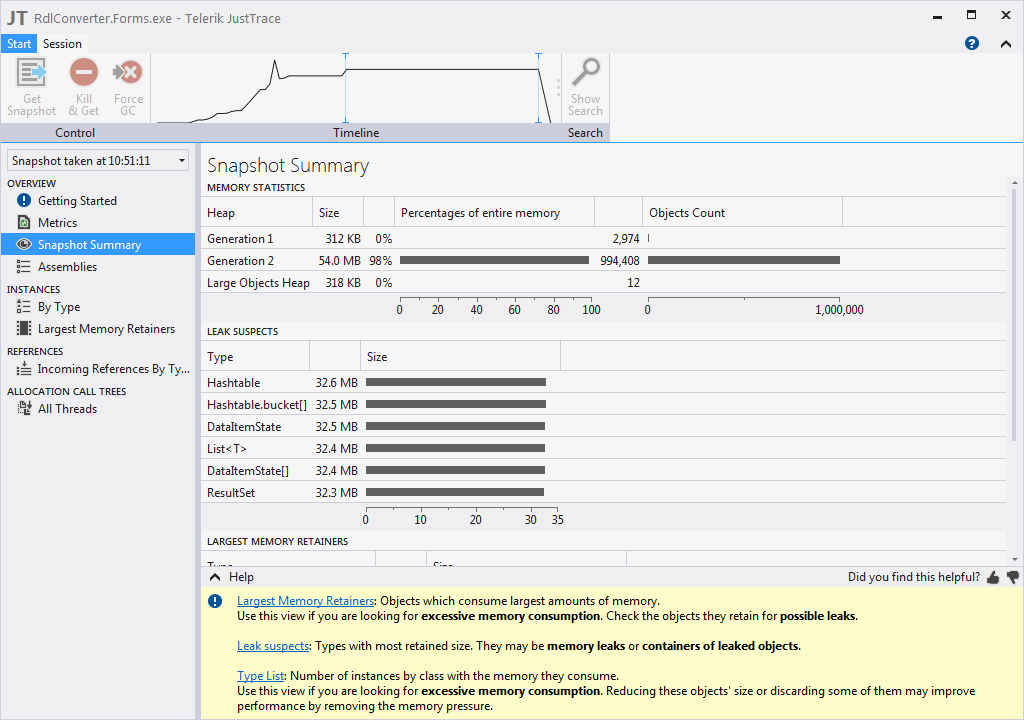Open the snapshot selection dropdown

[98, 161]
